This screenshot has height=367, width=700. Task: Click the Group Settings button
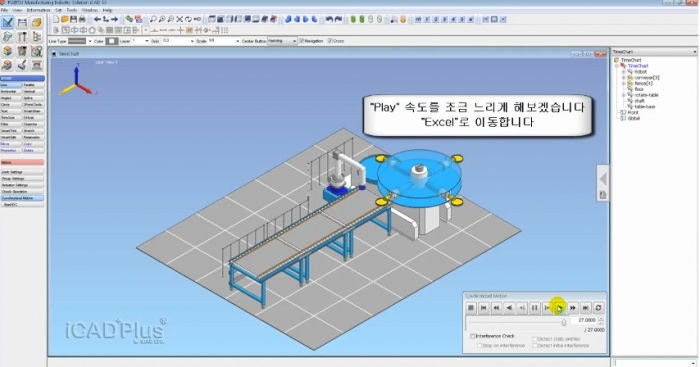(x=22, y=179)
